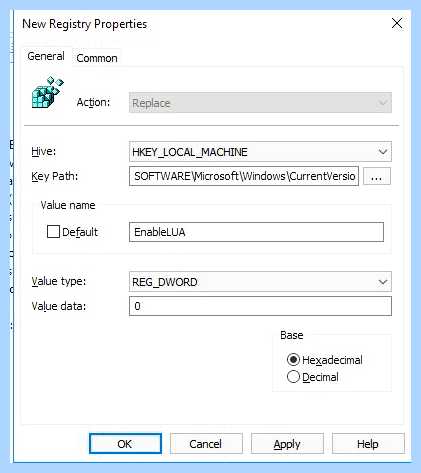Open the Key Path browse button
Viewport: 421px width, 473px height.
click(x=377, y=176)
